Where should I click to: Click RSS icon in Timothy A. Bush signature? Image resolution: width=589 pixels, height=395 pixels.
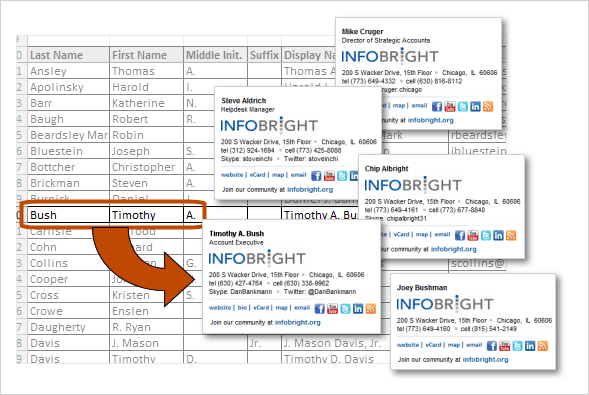tap(371, 309)
